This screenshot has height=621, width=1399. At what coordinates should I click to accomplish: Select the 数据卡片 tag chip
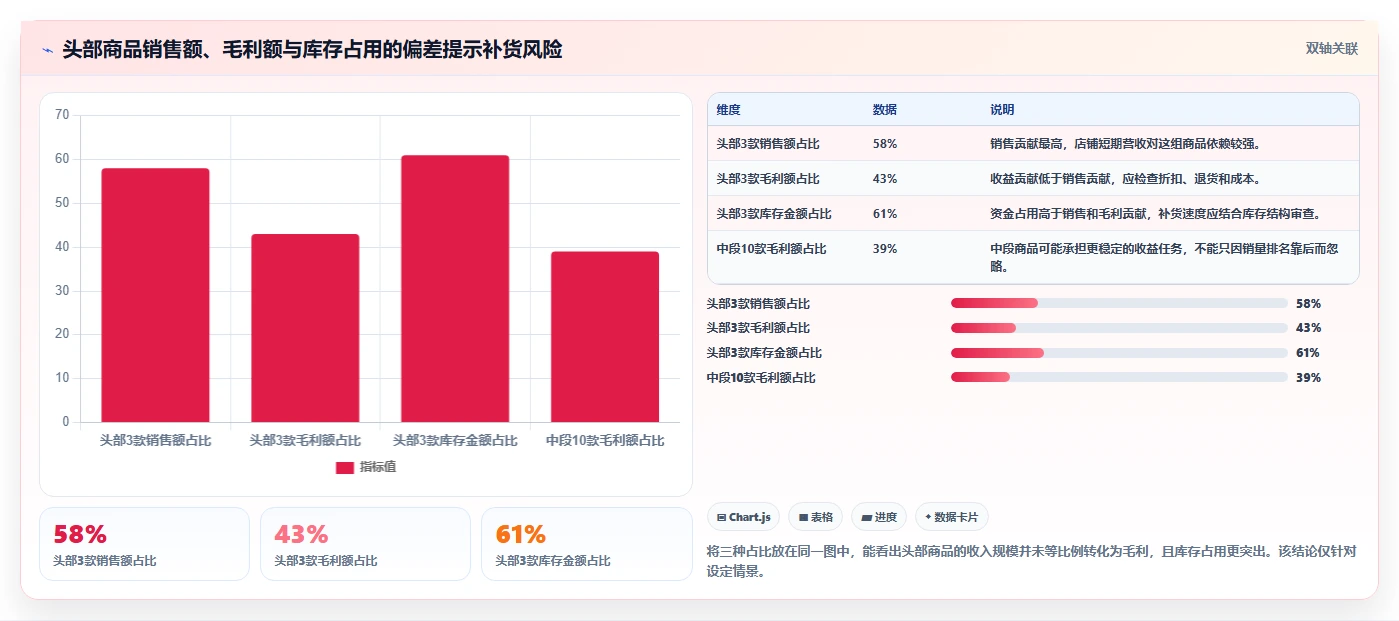click(x=951, y=517)
